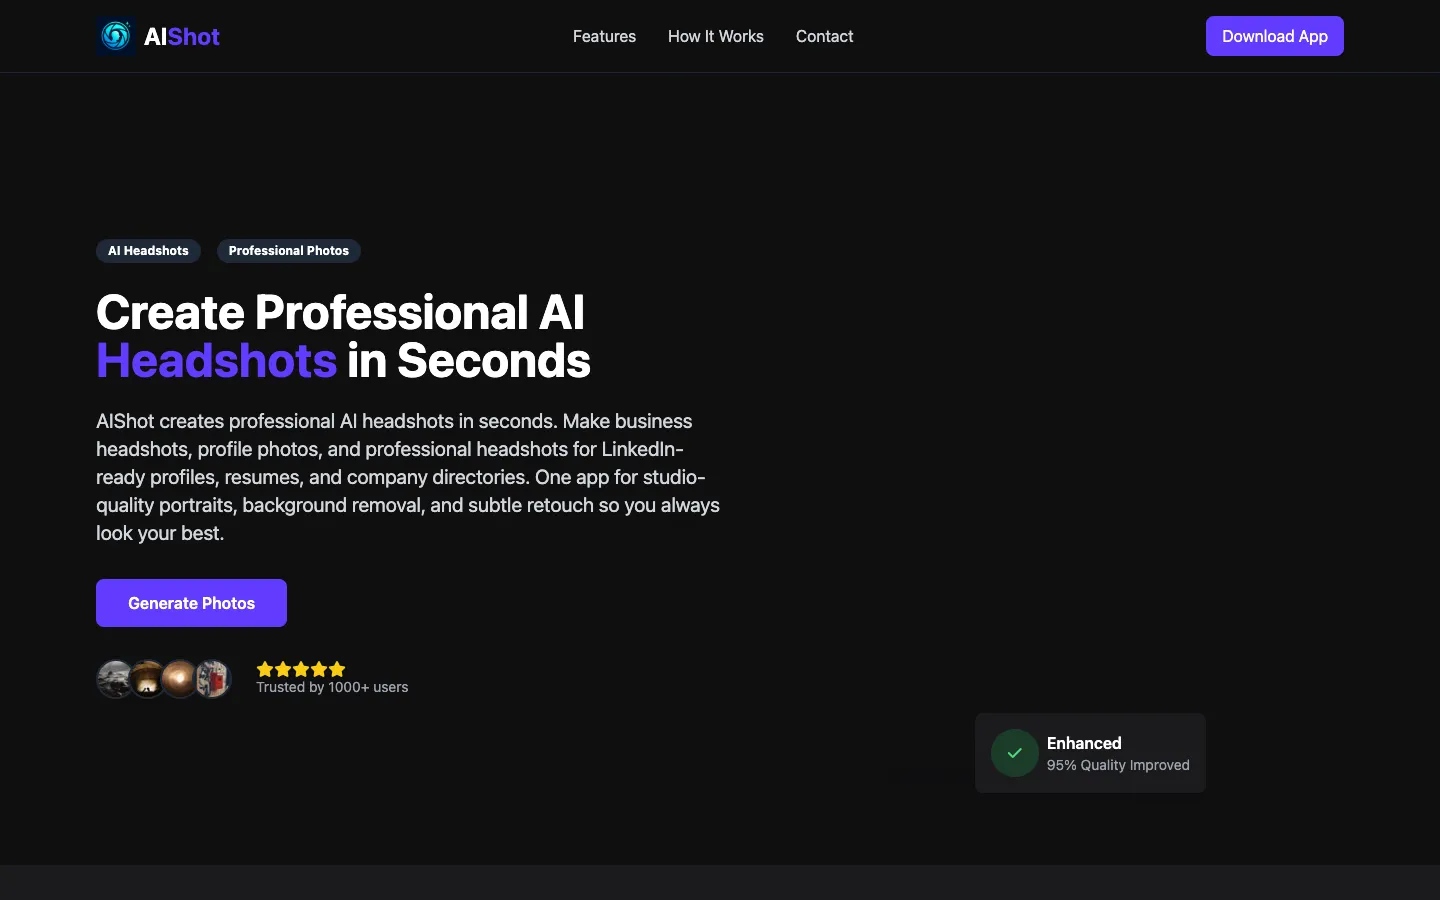Click the purple Headshots heading word
Viewport: 1440px width, 900px height.
(x=216, y=361)
